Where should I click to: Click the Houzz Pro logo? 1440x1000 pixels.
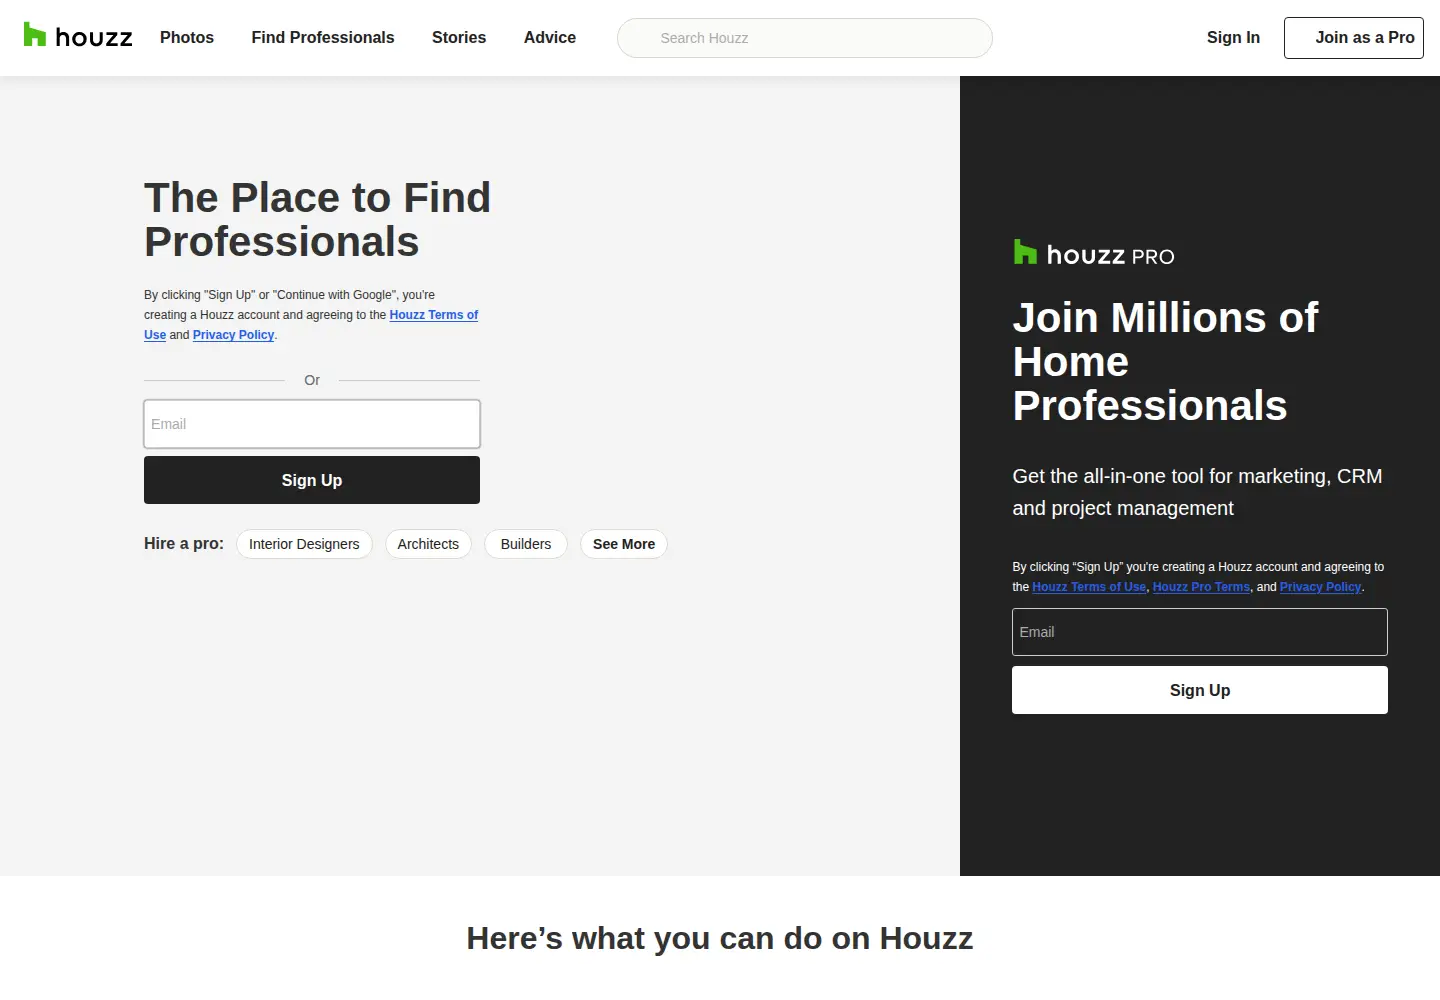pyautogui.click(x=1094, y=253)
